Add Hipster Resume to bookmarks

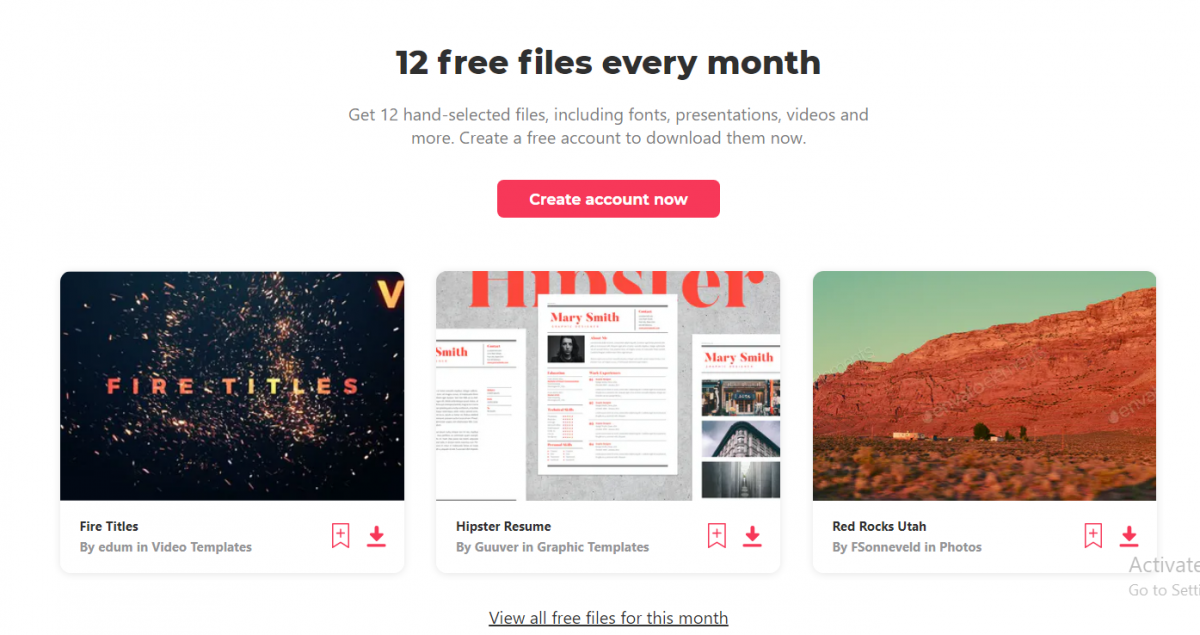(x=717, y=536)
